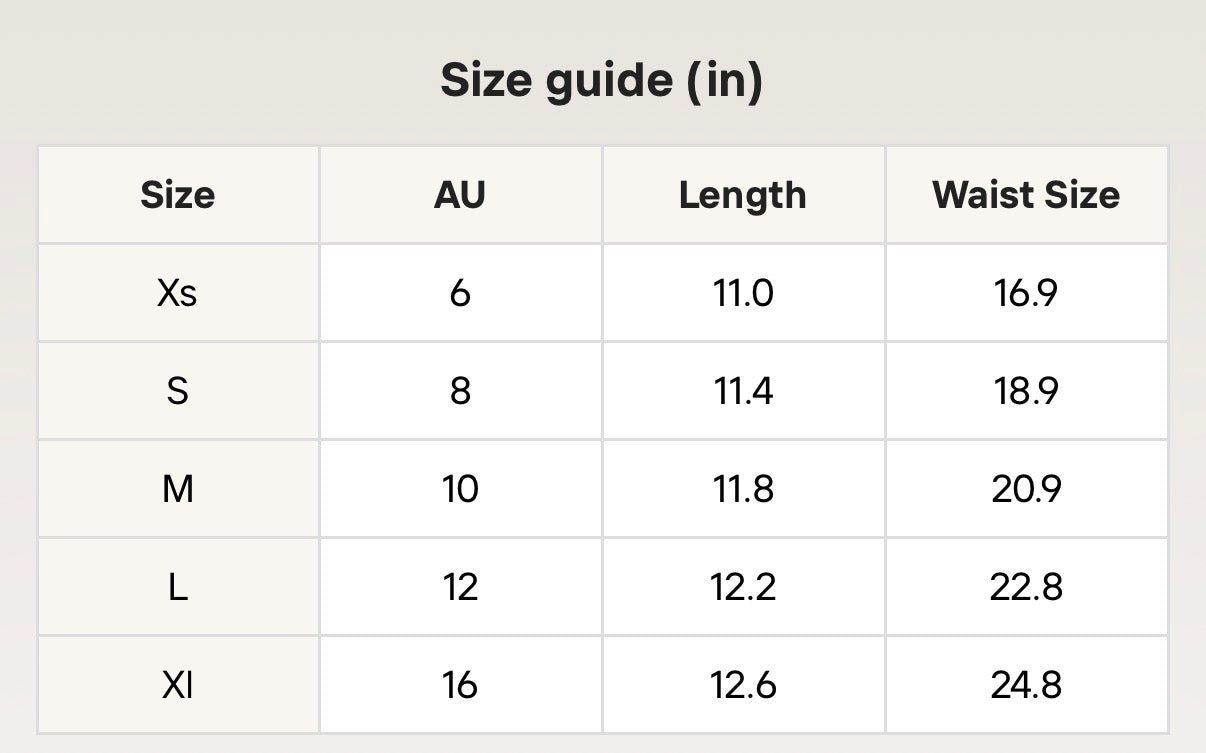Screen dimensions: 1206x753
Task: Choose the M size row label
Action: pyautogui.click(x=178, y=489)
